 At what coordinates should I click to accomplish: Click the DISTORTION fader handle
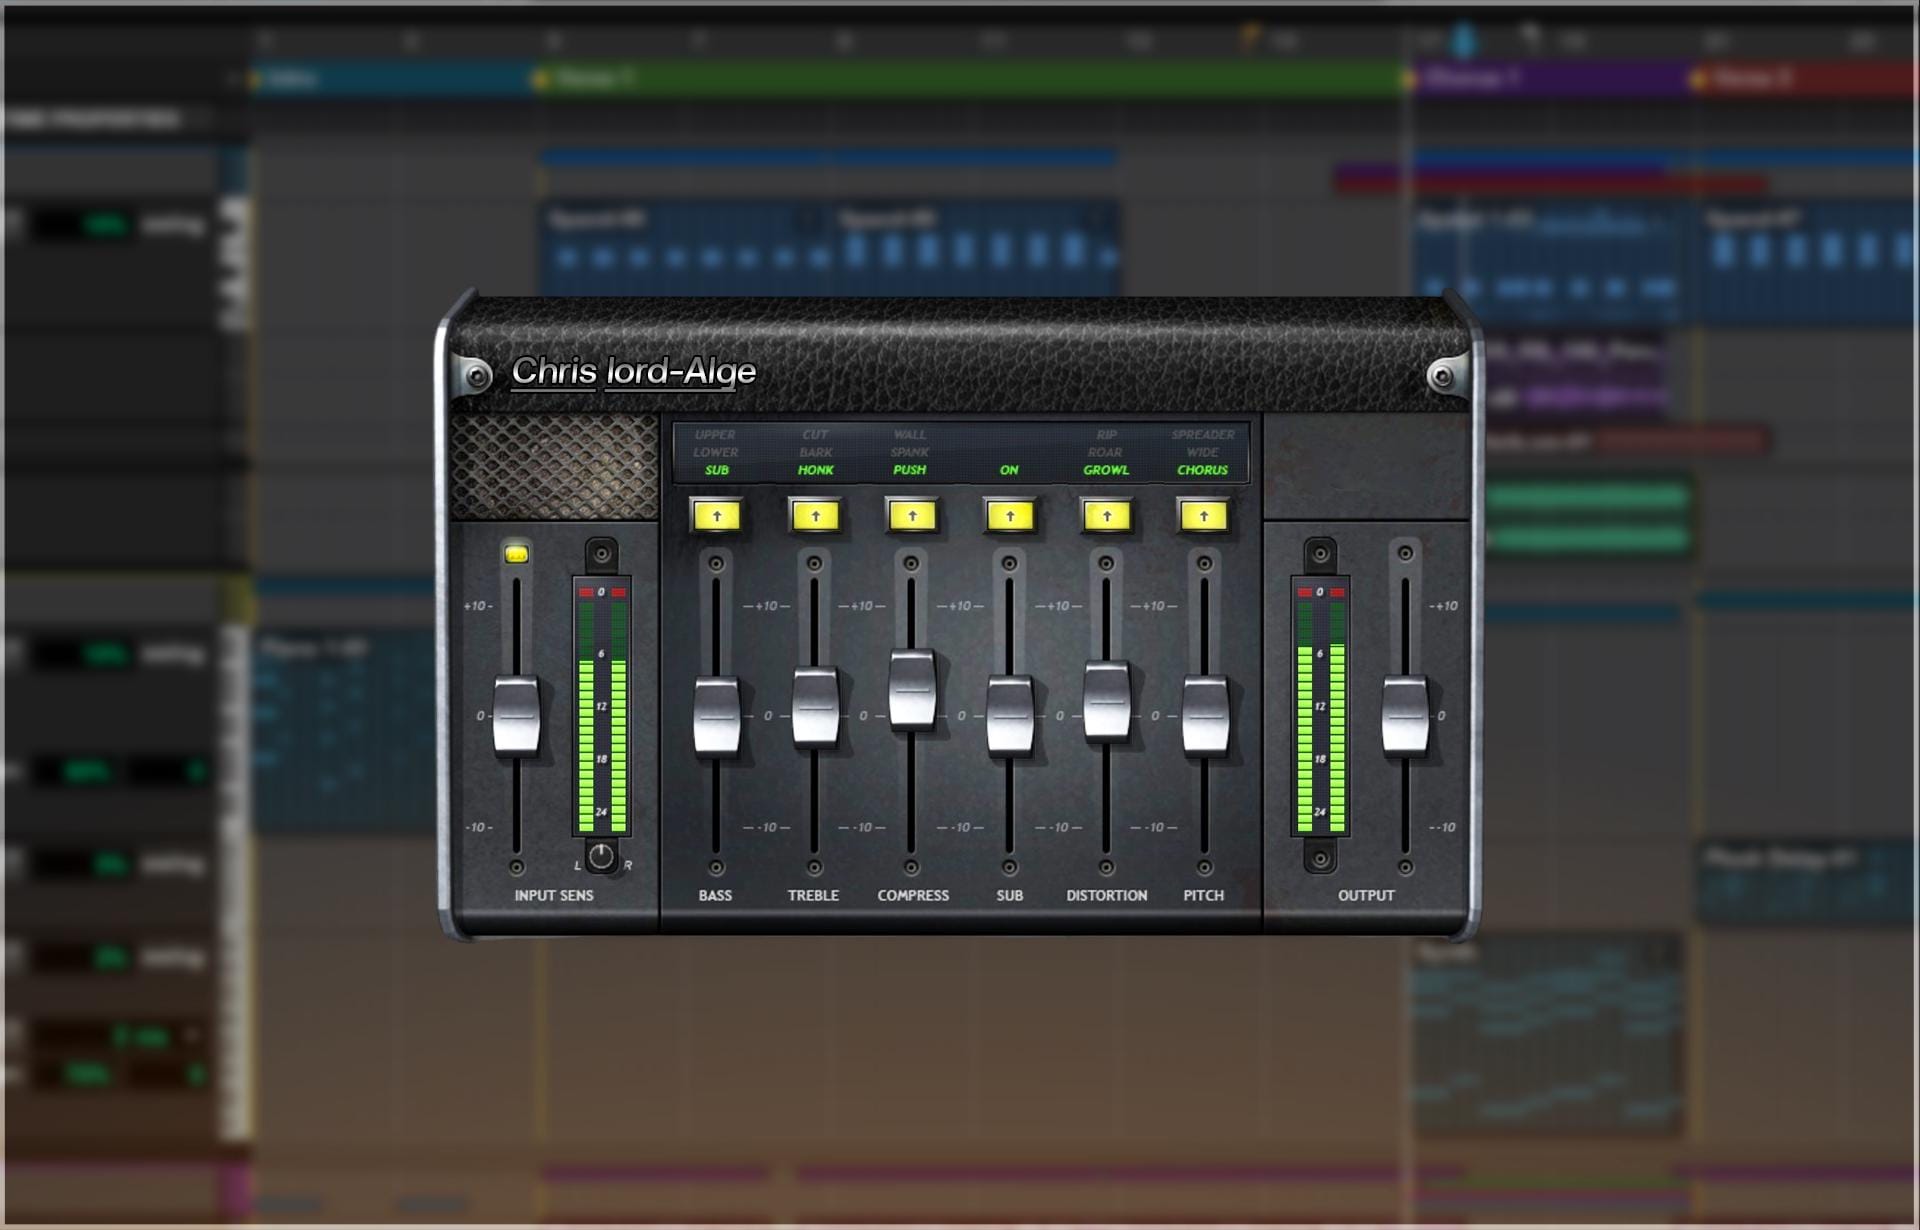coord(1106,701)
